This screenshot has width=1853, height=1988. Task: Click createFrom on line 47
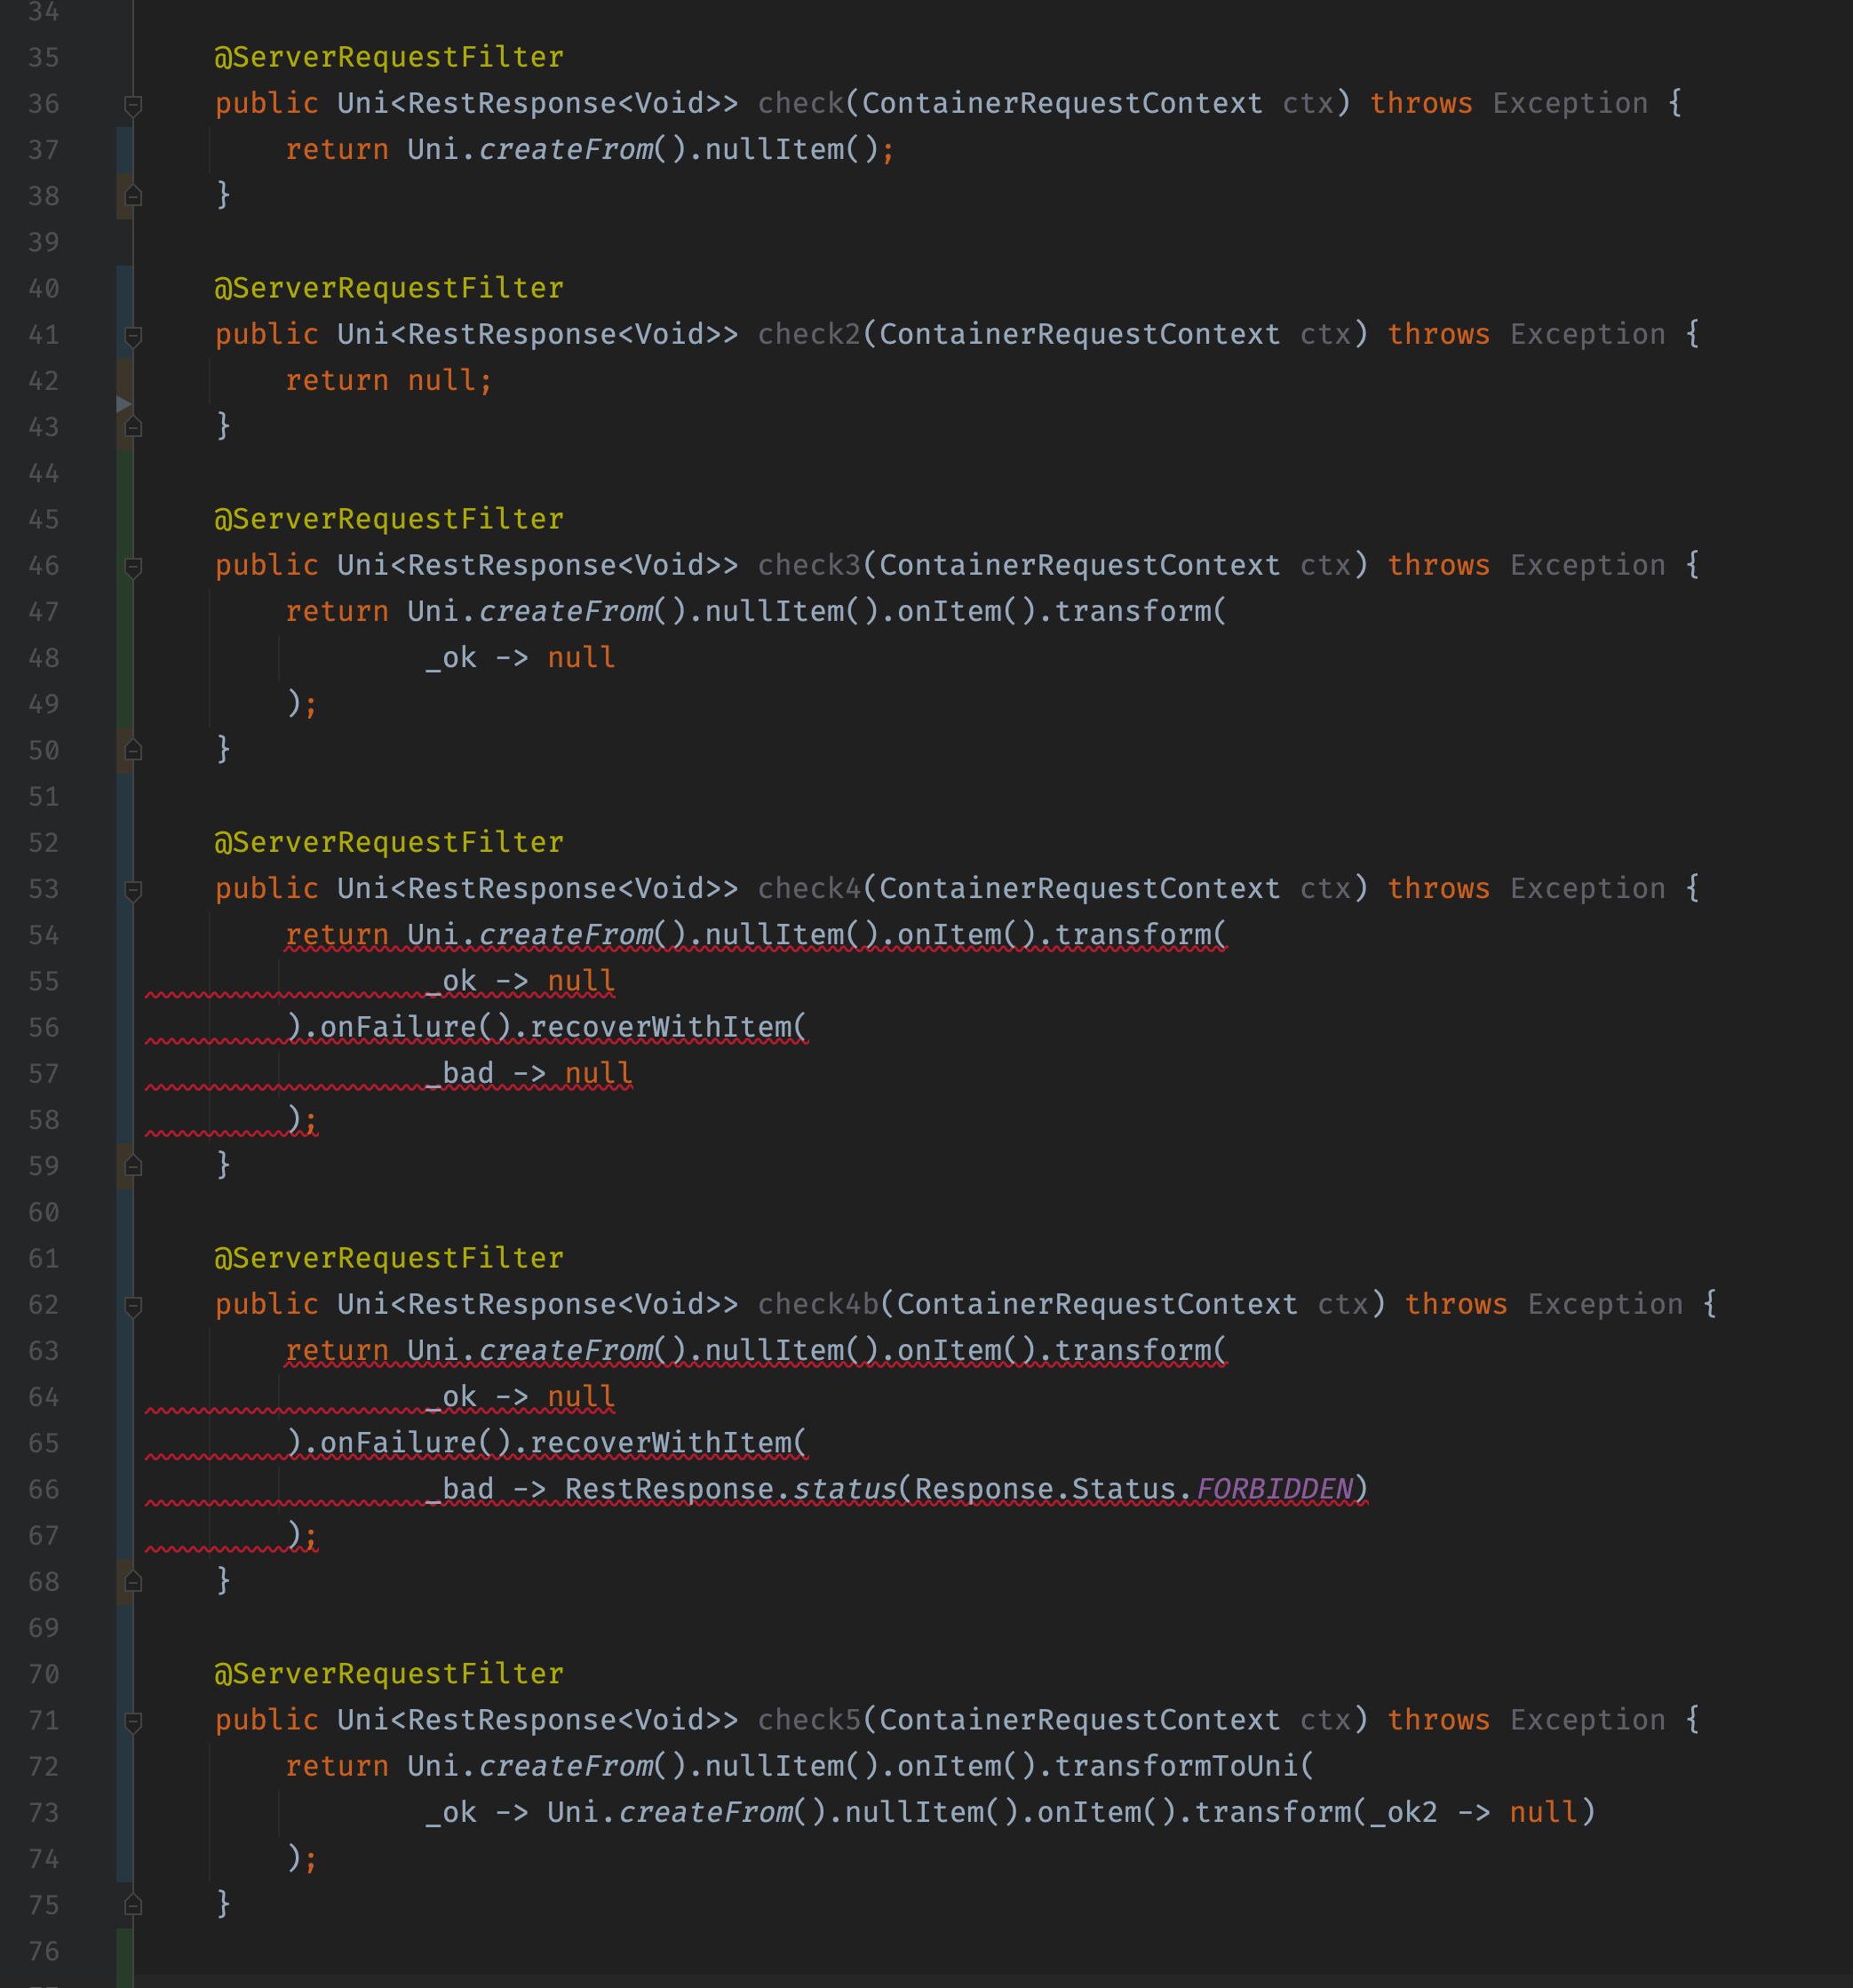(565, 612)
